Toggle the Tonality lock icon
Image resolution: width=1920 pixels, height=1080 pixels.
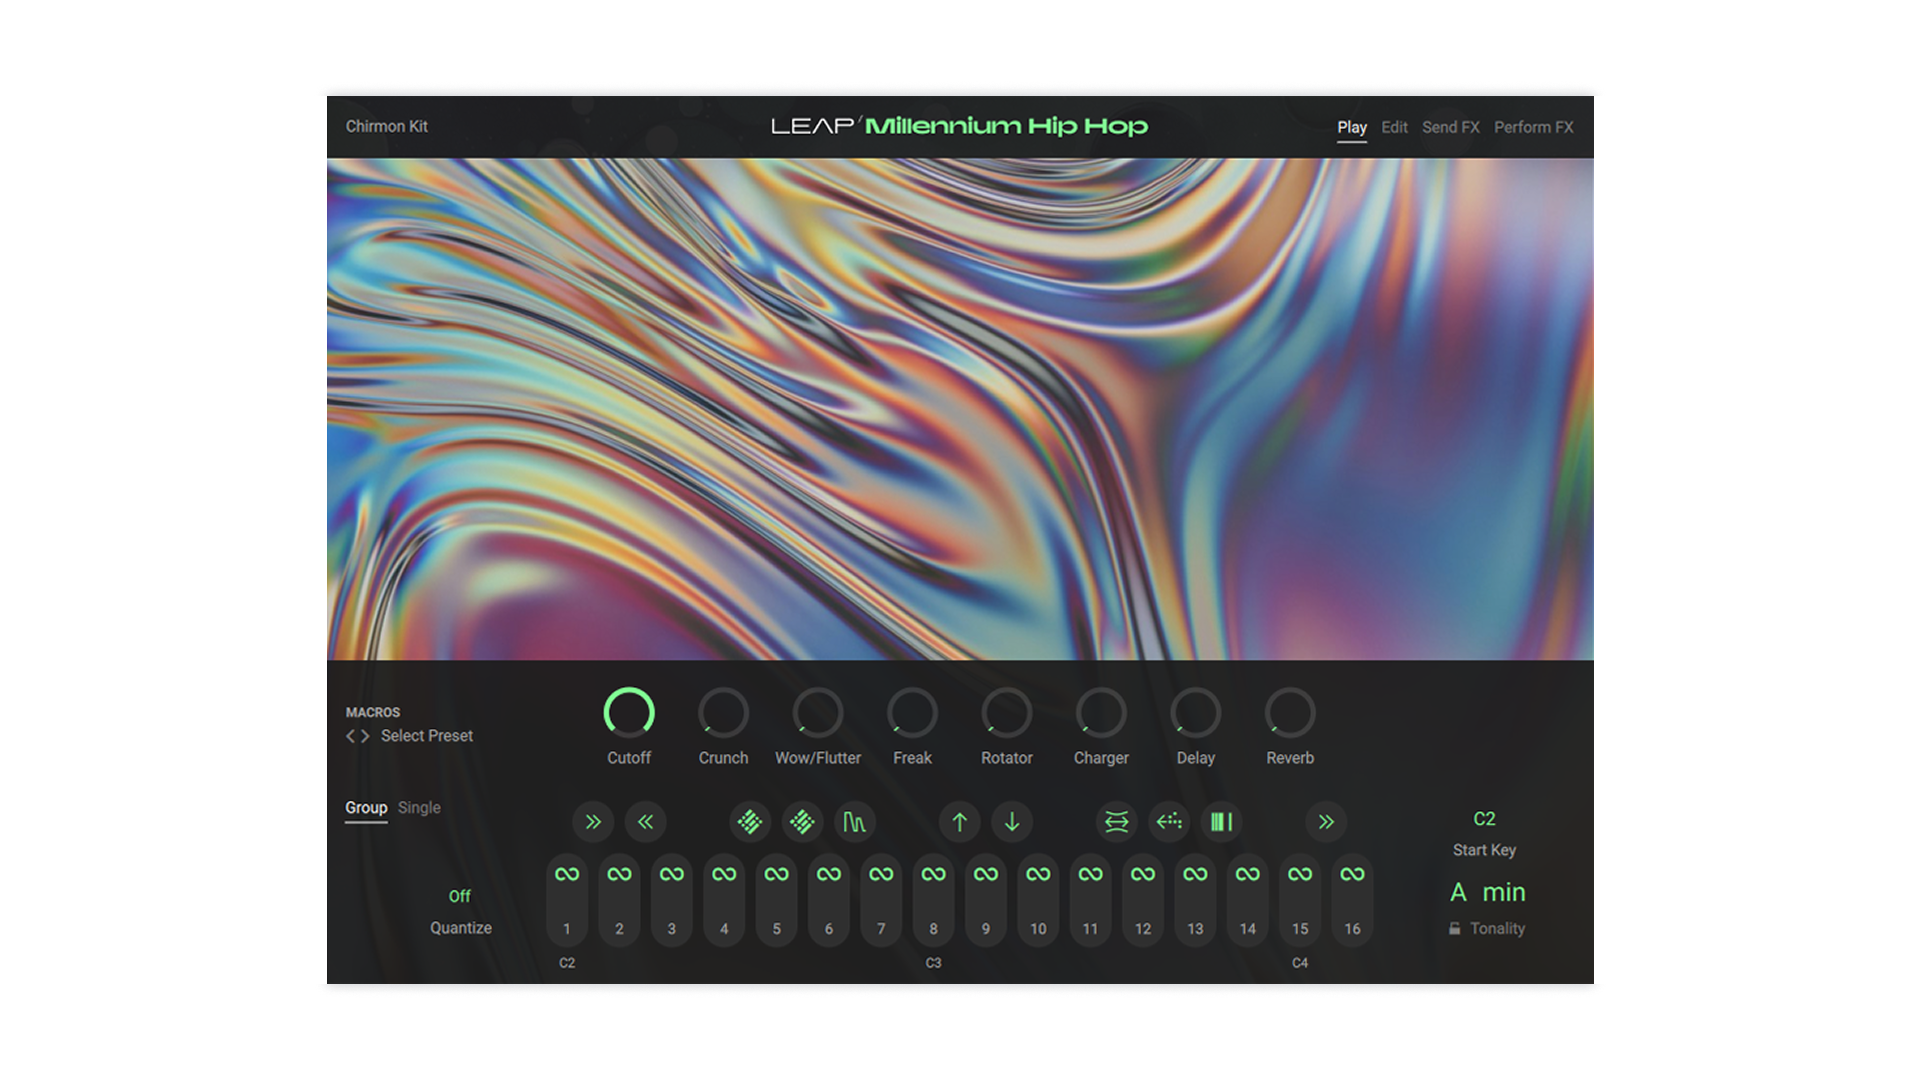[x=1454, y=929]
